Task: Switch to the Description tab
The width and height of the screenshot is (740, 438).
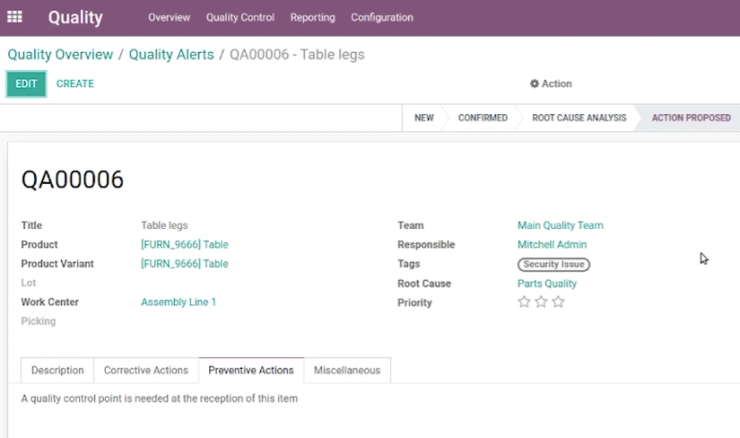Action: click(58, 370)
